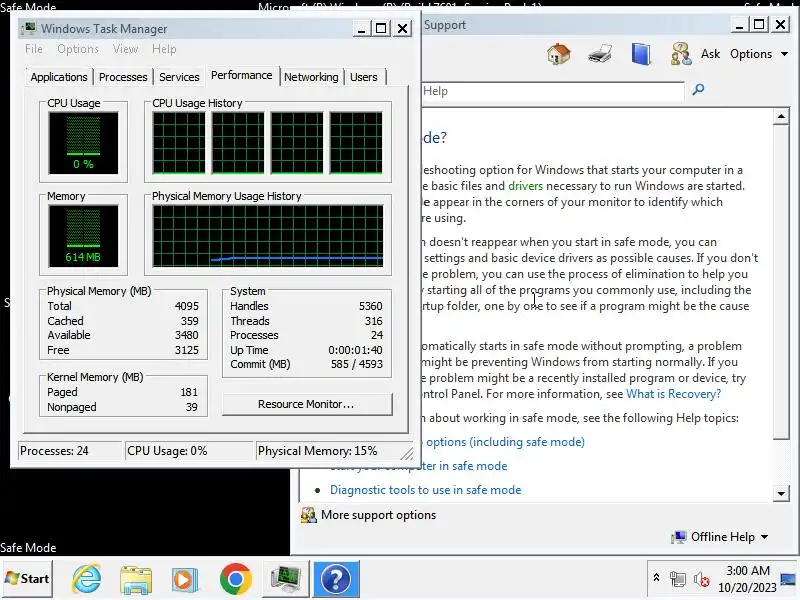Open the View menu in Task Manager
This screenshot has height=600, width=800.
(125, 49)
